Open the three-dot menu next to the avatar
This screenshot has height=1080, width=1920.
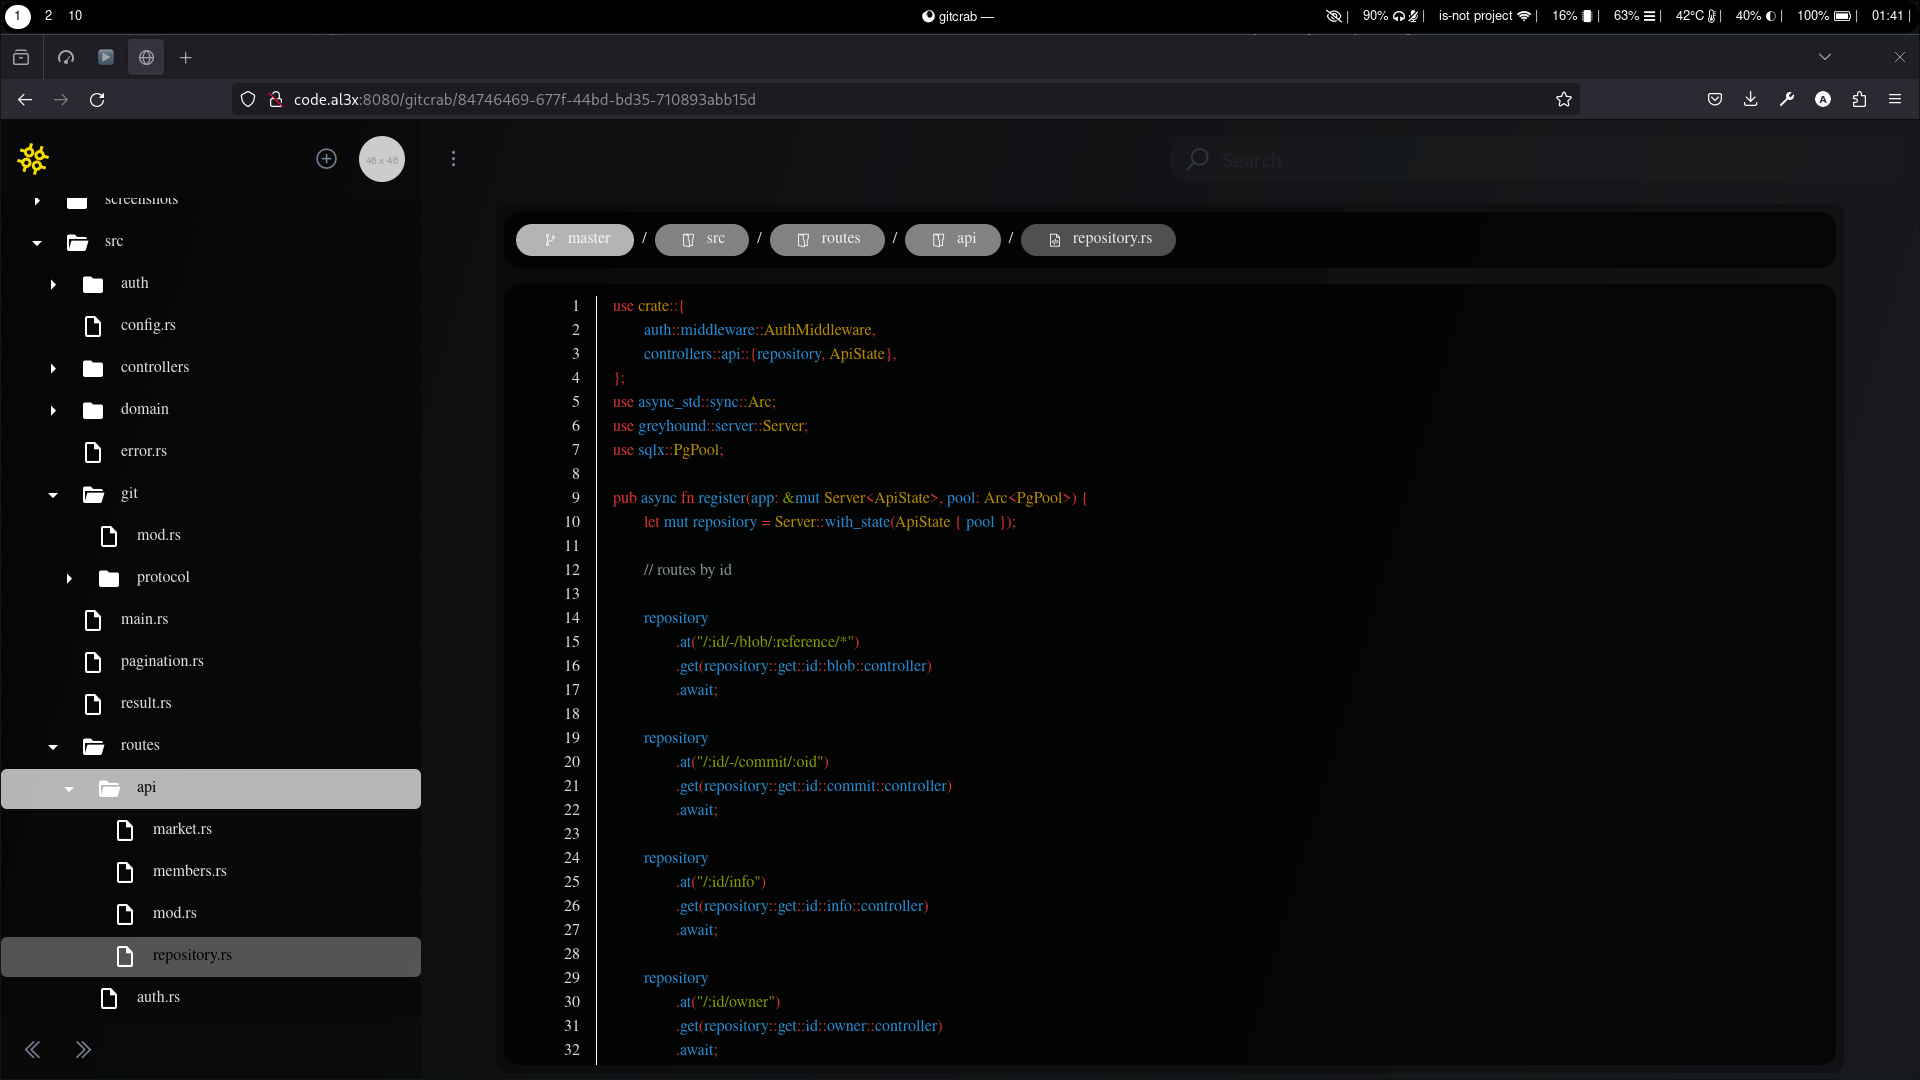click(x=454, y=159)
